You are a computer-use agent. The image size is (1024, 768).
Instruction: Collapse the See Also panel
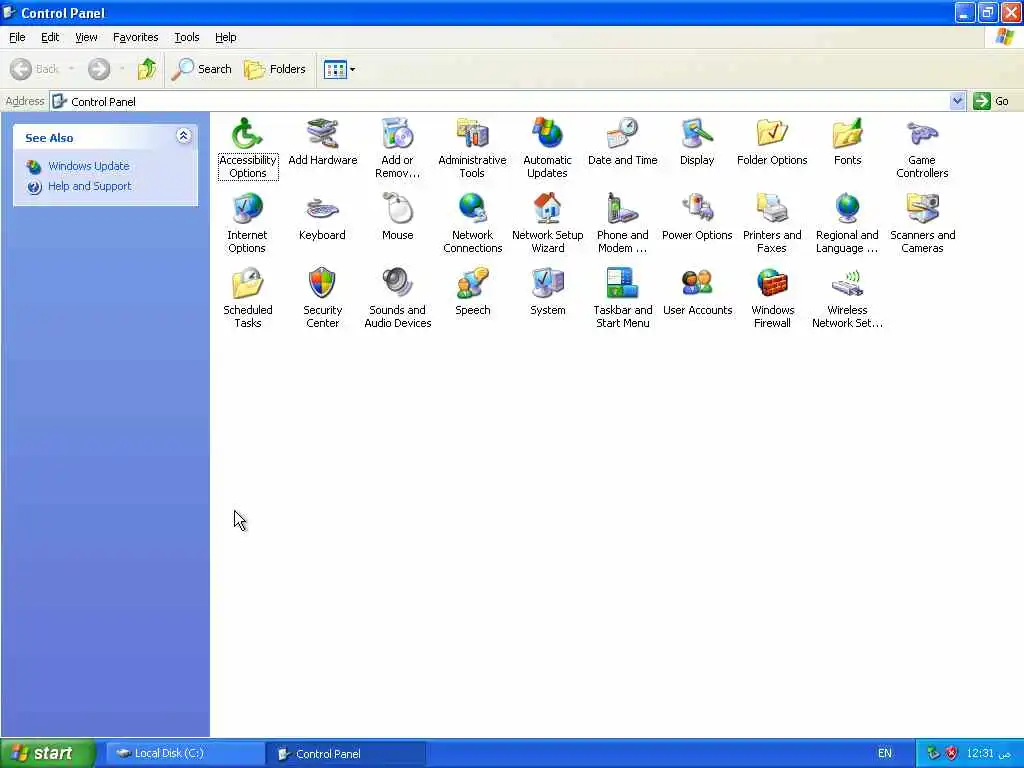pos(184,136)
